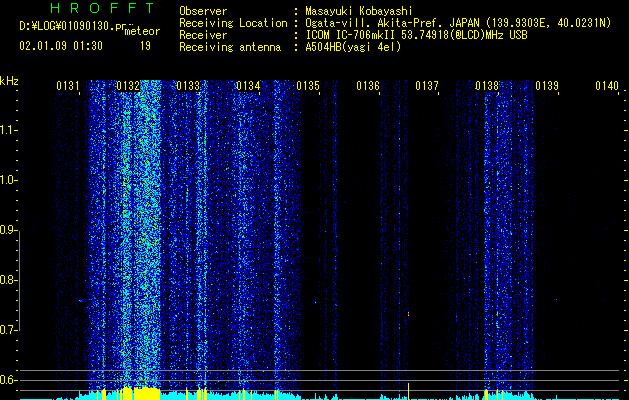Screen dimensions: 629x400
Task: Click the wide yellow block in the bottom bar
Action: click(x=146, y=393)
